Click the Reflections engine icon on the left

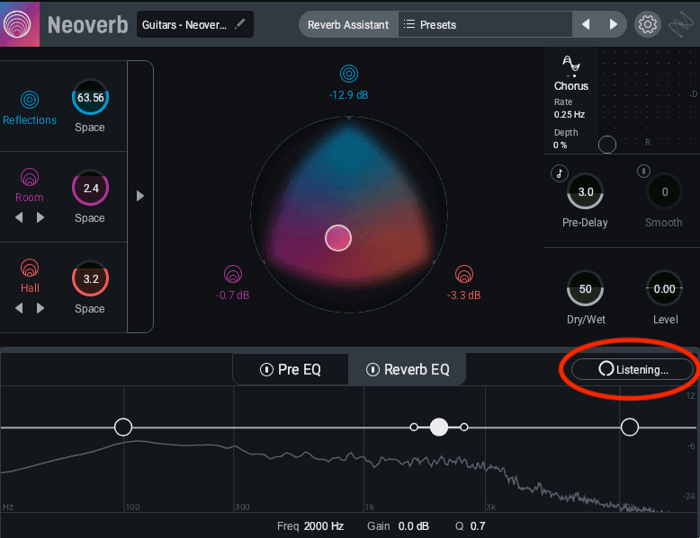pos(29,100)
